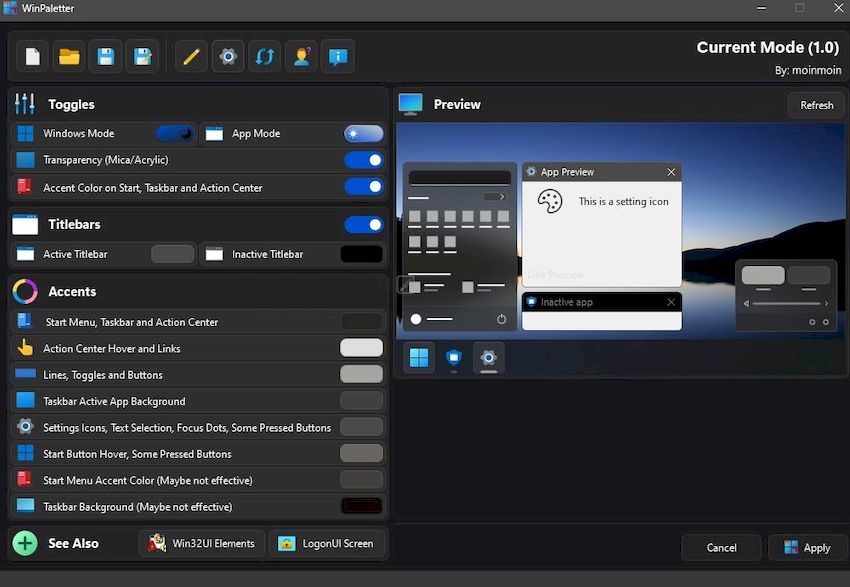
Task: Turn off Accent Color on Start, Taskbar
Action: [364, 187]
